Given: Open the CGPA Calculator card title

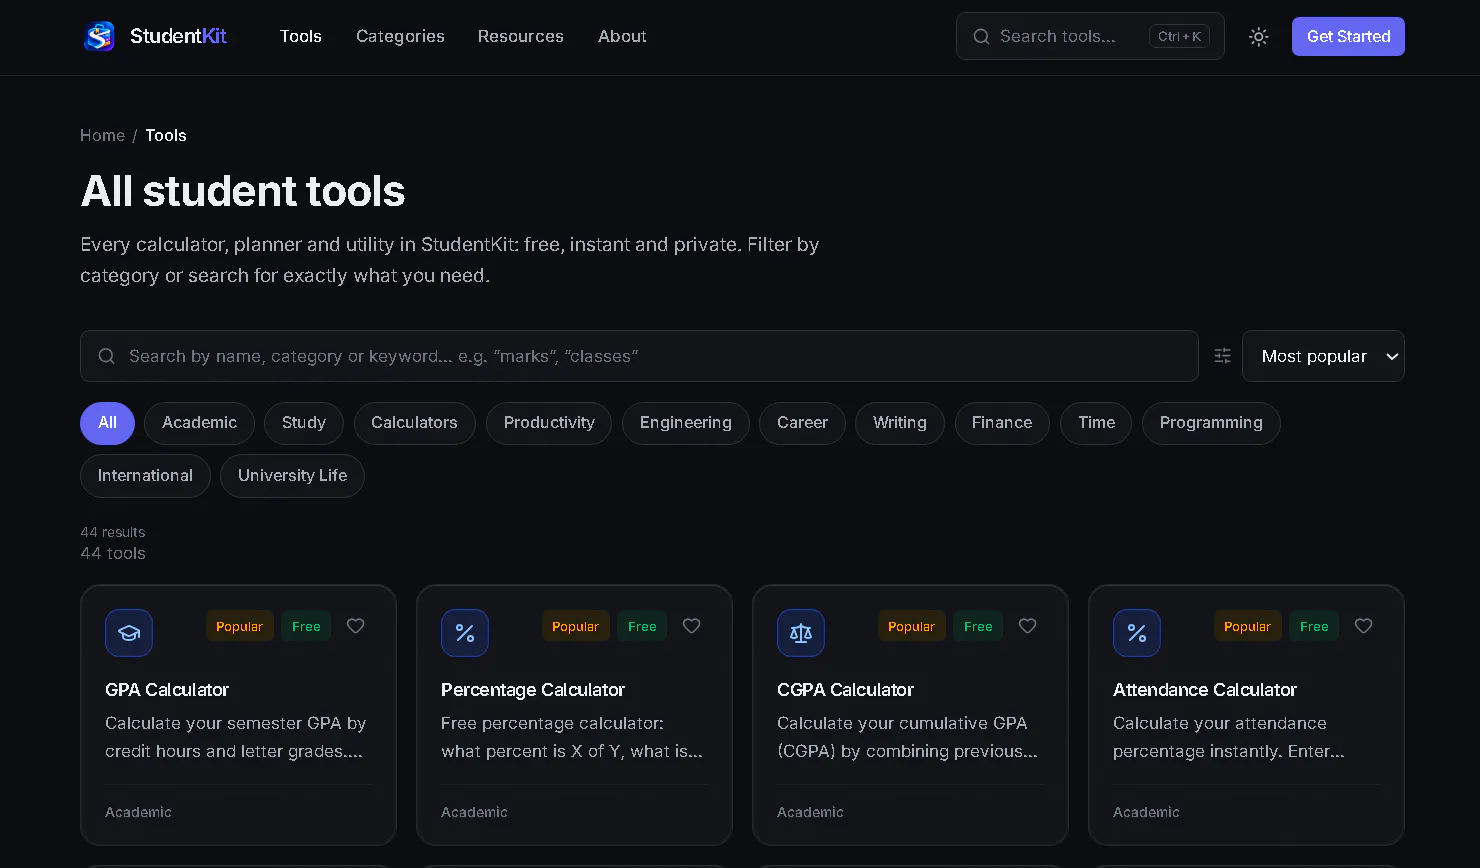Looking at the screenshot, I should pos(845,690).
